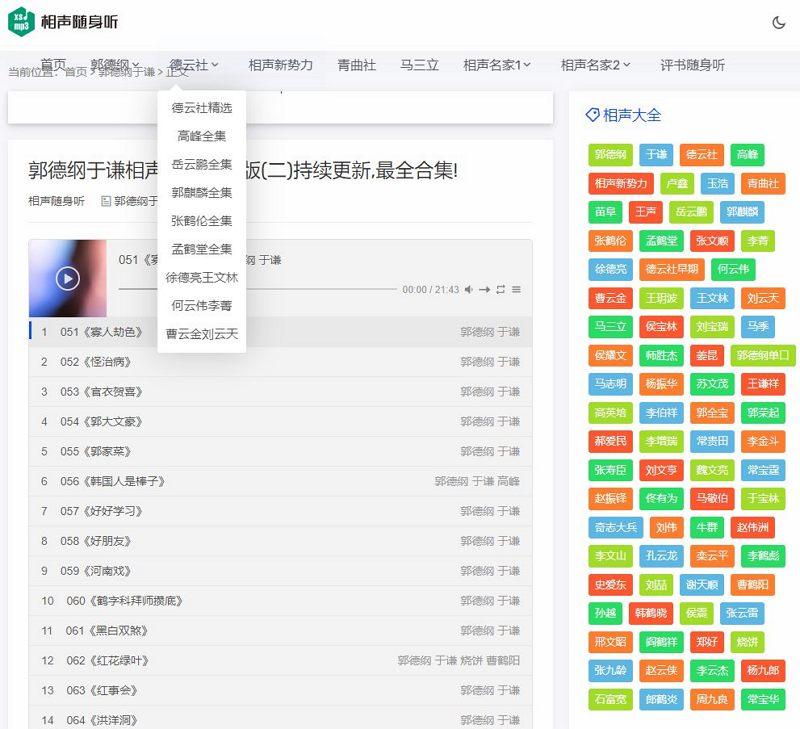The width and height of the screenshot is (800, 729).
Task: Play track 053《官衣贺喜》
Action: pos(281,392)
